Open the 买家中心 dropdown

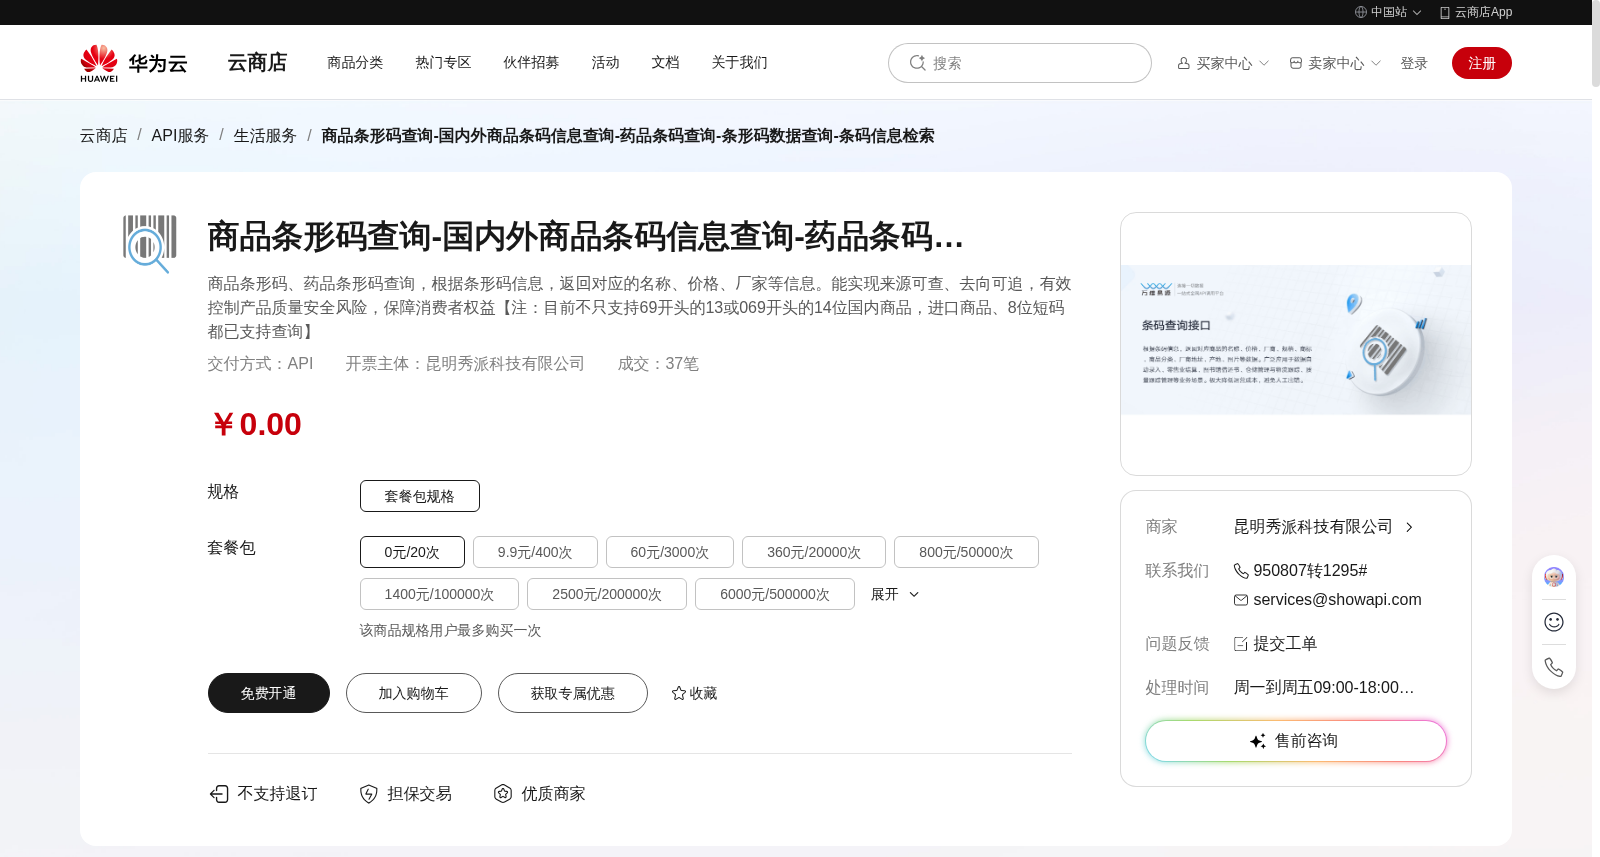point(1223,63)
